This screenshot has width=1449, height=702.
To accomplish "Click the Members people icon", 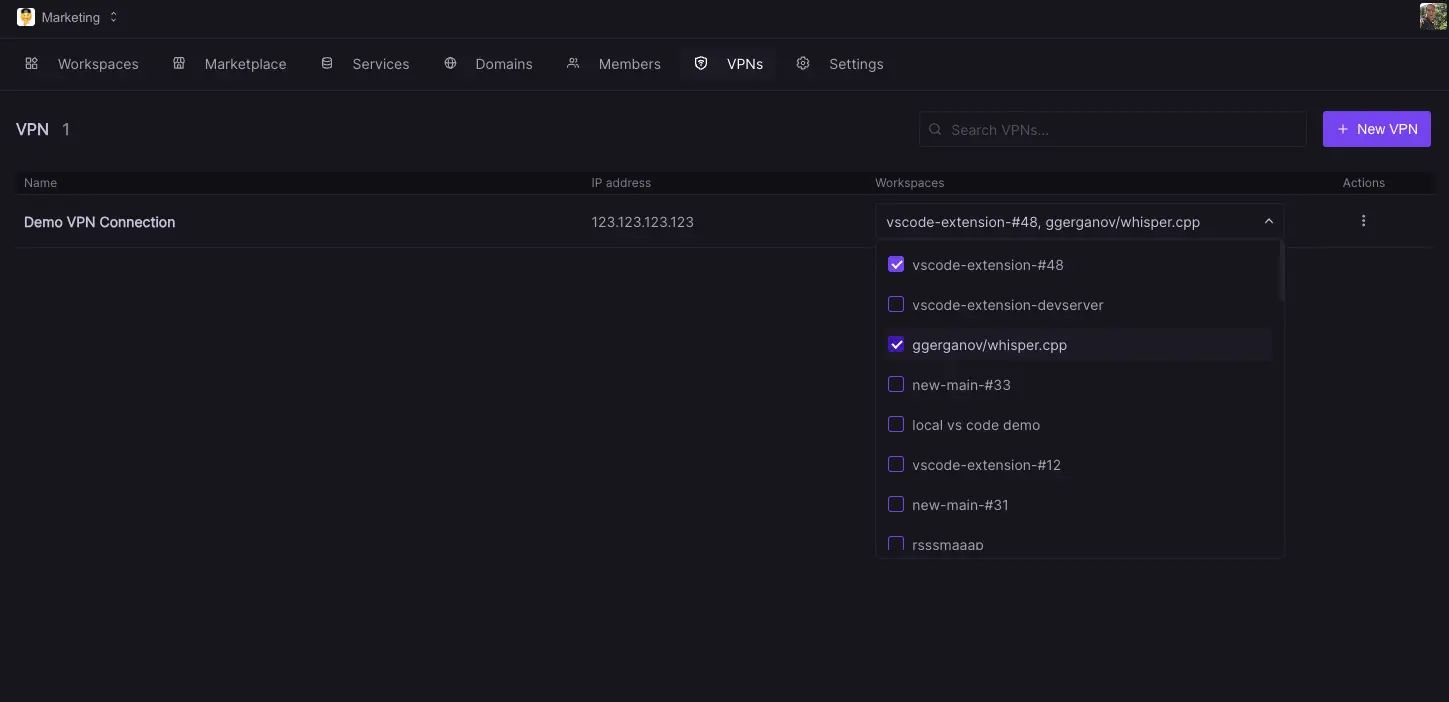I will pyautogui.click(x=572, y=63).
